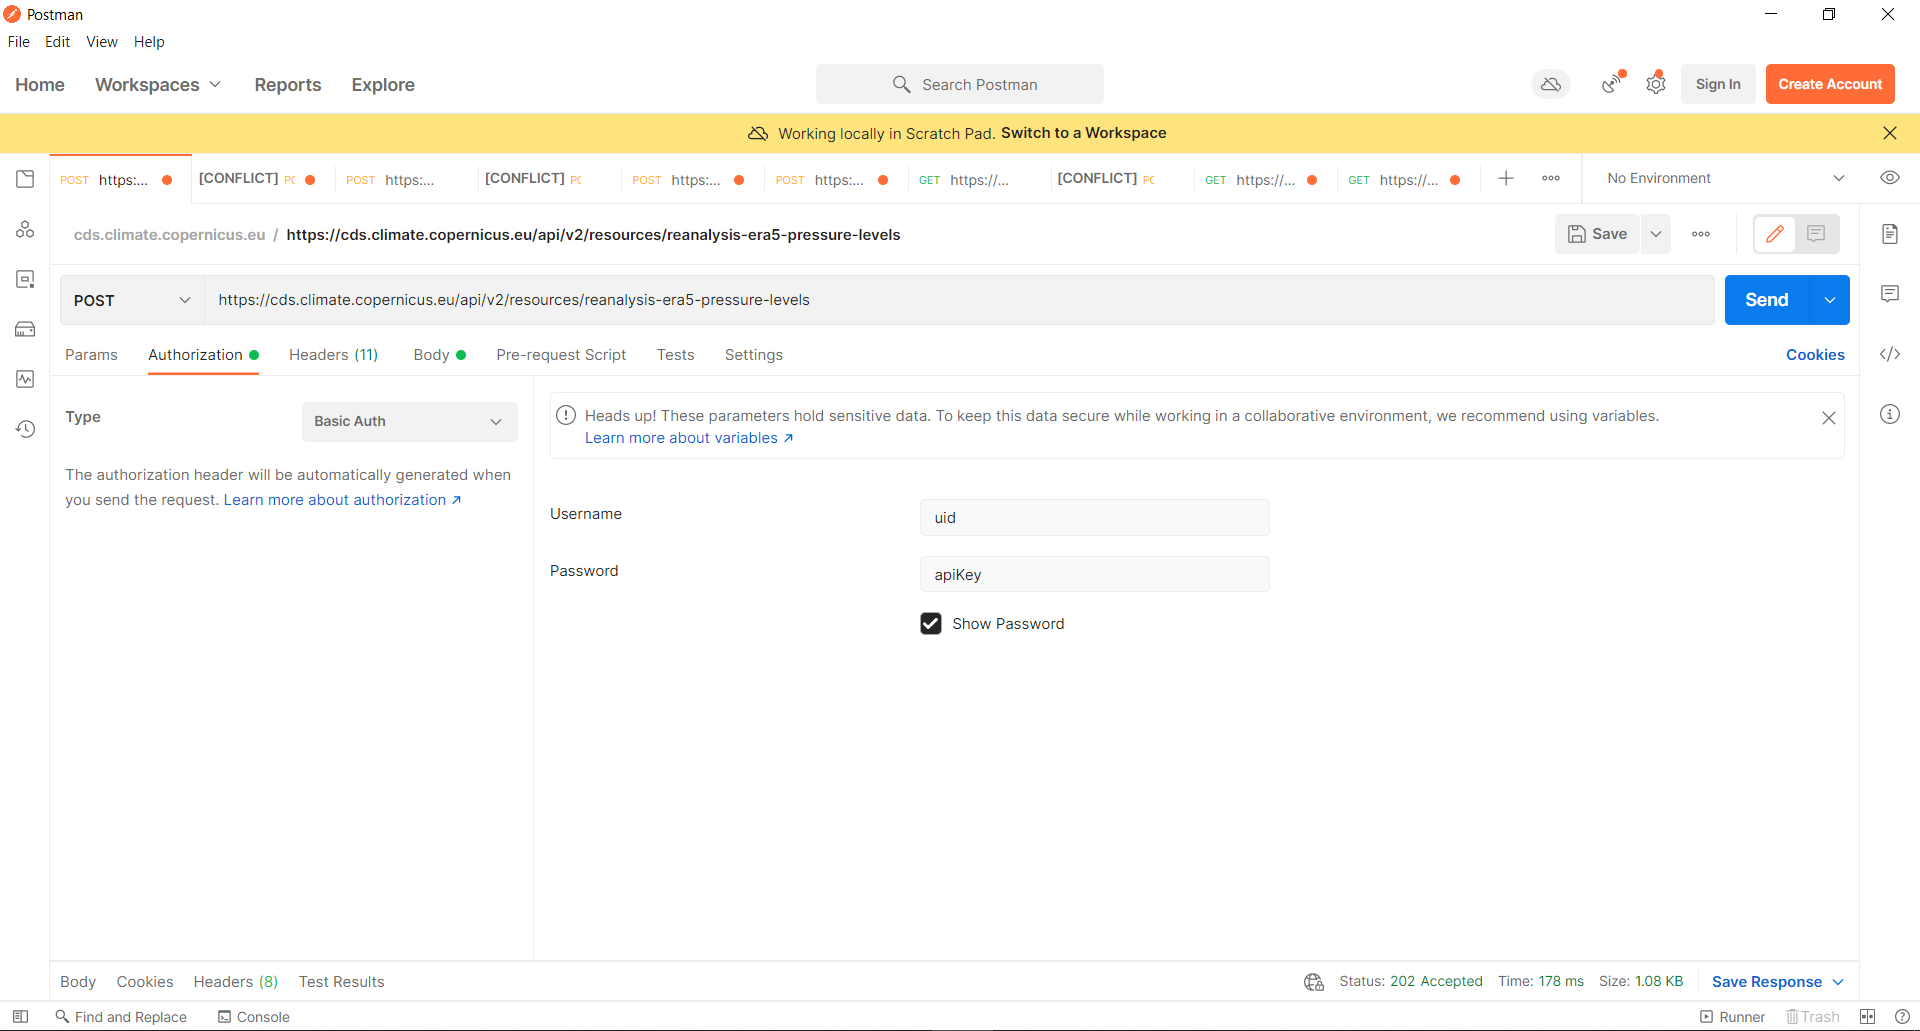Open the Cookies link
1920x1031 pixels.
point(1815,355)
